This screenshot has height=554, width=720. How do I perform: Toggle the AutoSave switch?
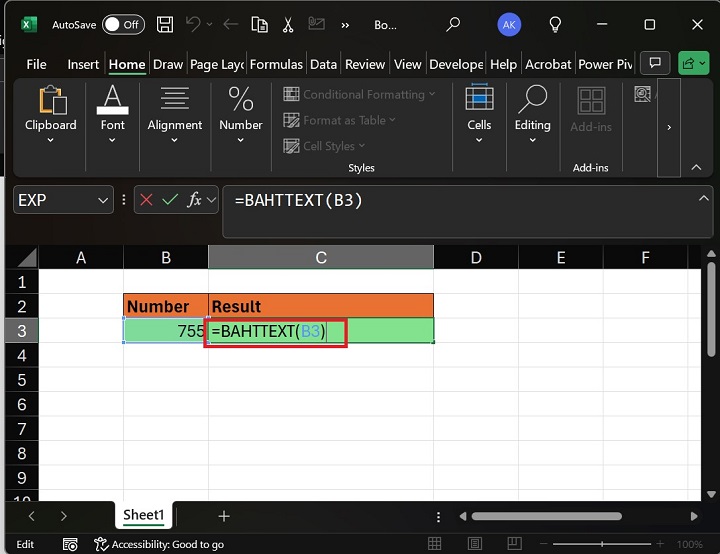point(123,24)
